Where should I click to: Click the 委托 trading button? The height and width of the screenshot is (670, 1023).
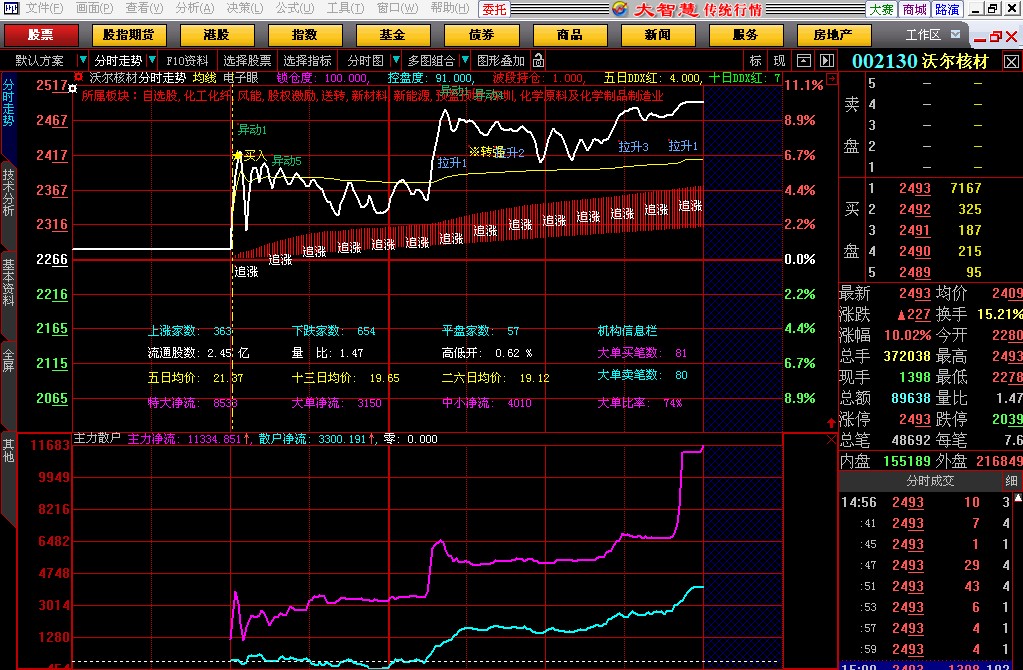(494, 9)
